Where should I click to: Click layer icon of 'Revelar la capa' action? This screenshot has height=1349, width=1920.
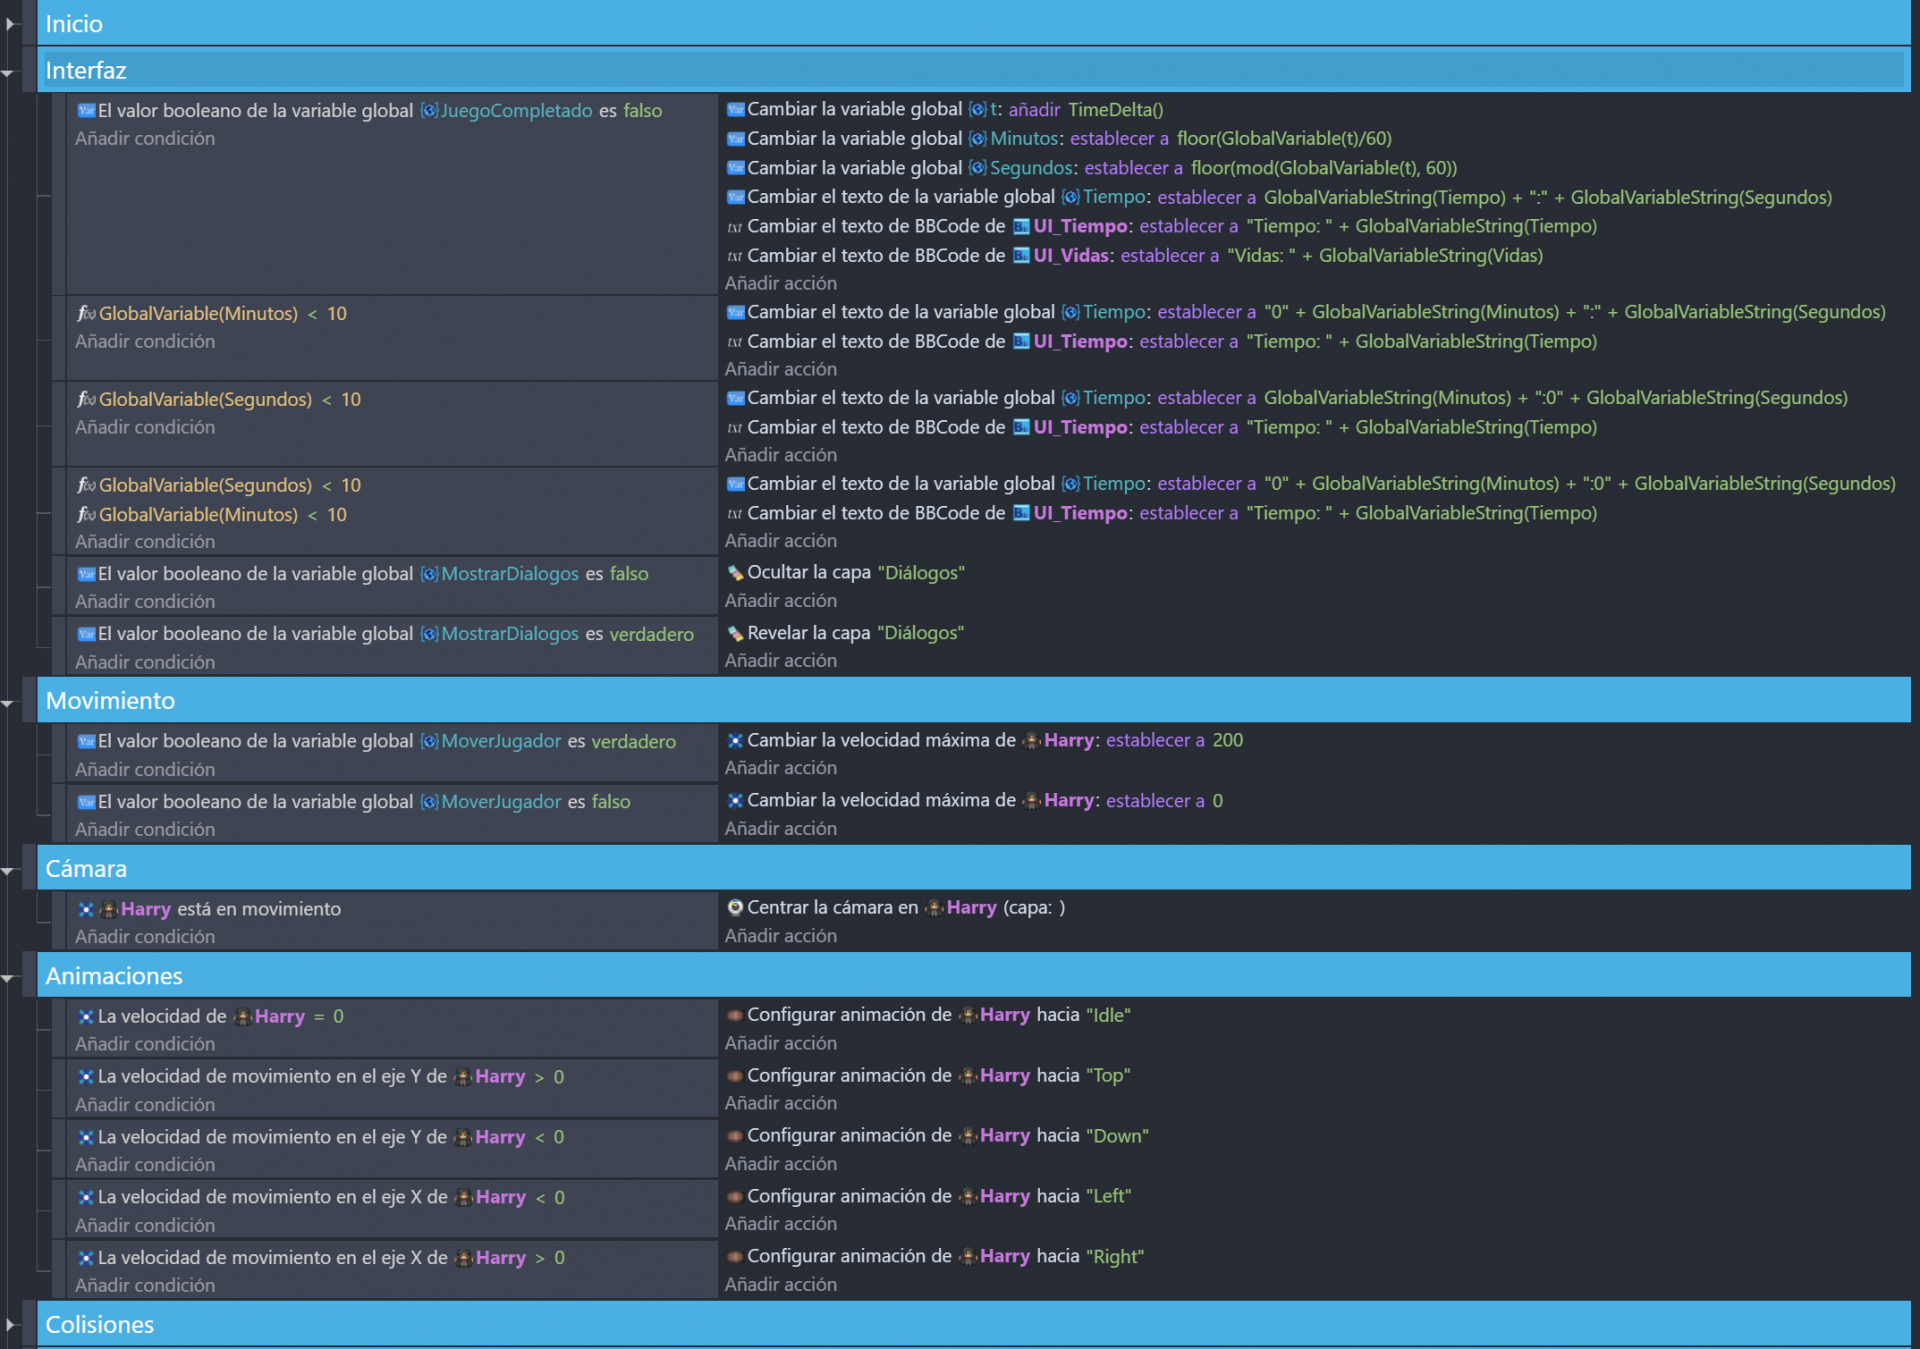[735, 633]
